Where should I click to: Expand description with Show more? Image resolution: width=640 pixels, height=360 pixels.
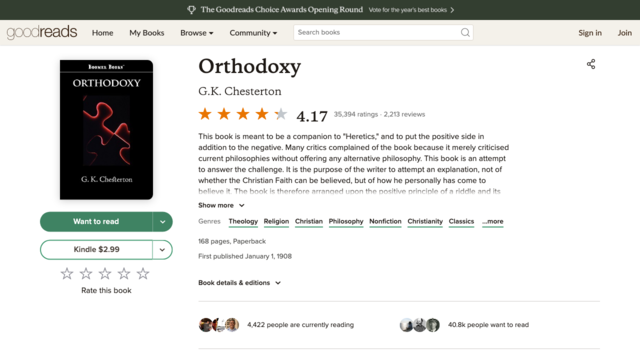[x=221, y=205]
